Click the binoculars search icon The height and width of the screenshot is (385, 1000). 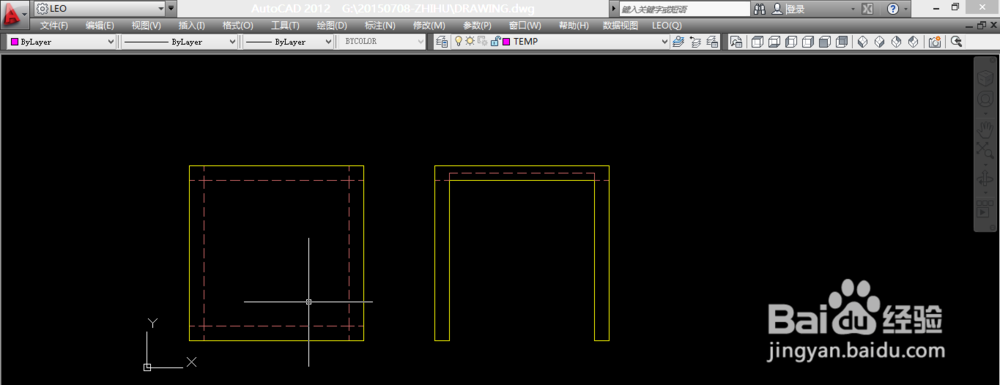760,9
